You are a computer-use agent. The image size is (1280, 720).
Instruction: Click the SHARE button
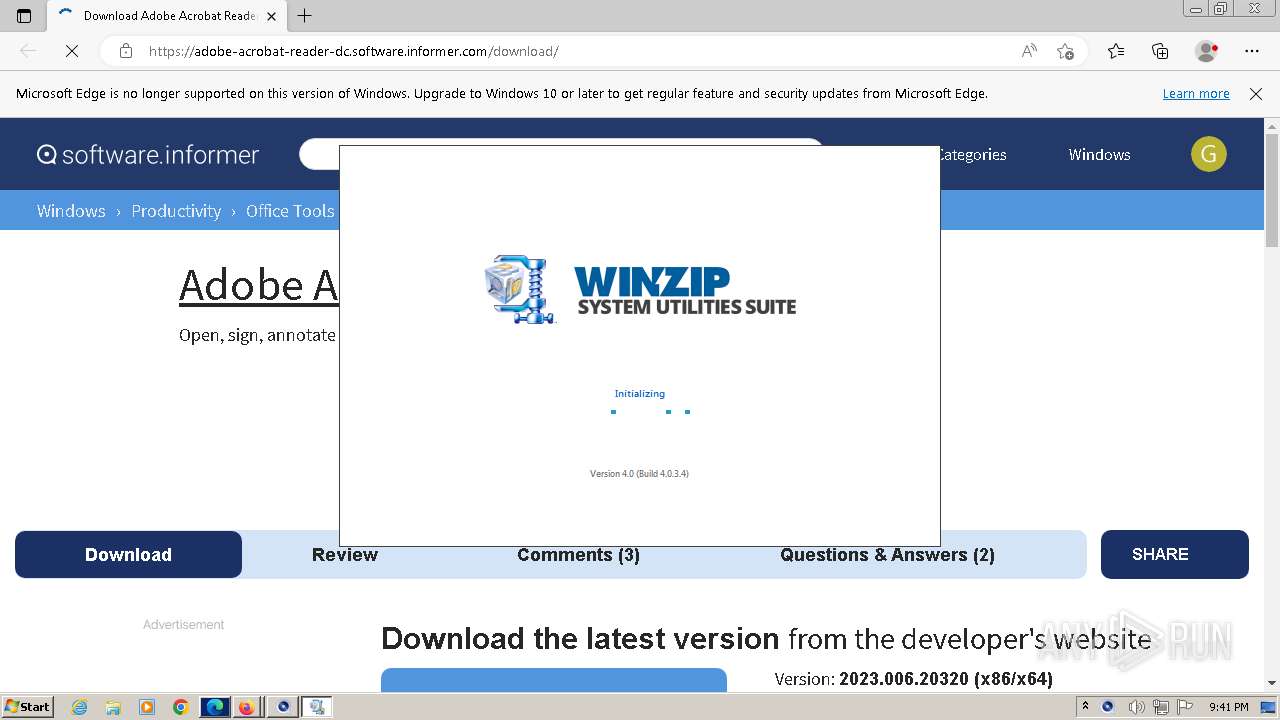1175,554
